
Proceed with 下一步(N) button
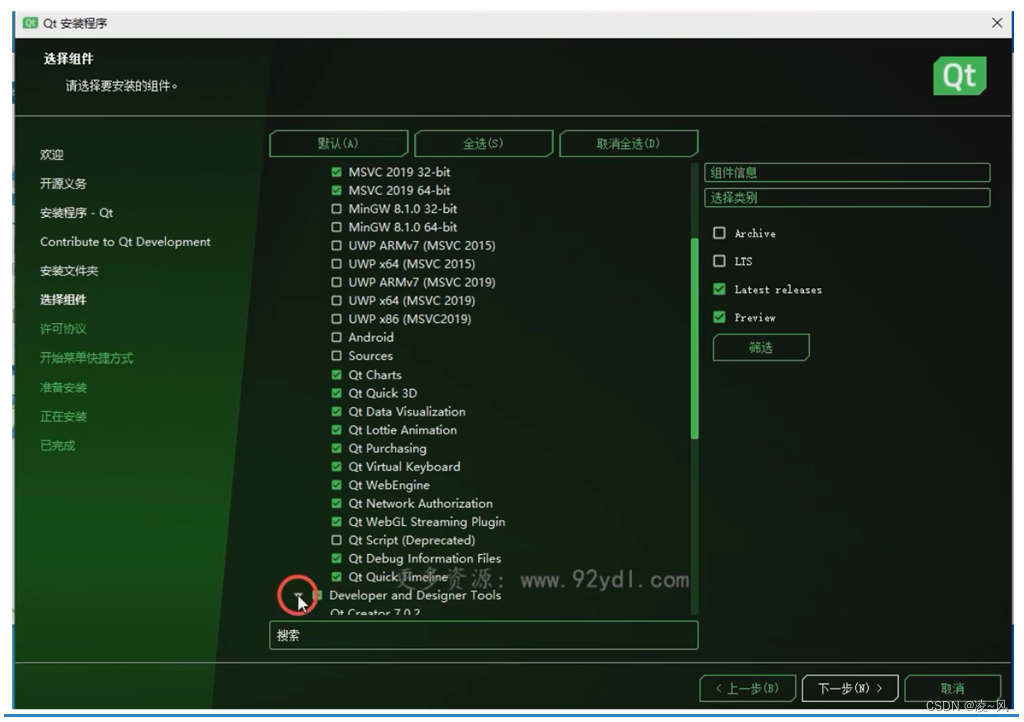850,688
